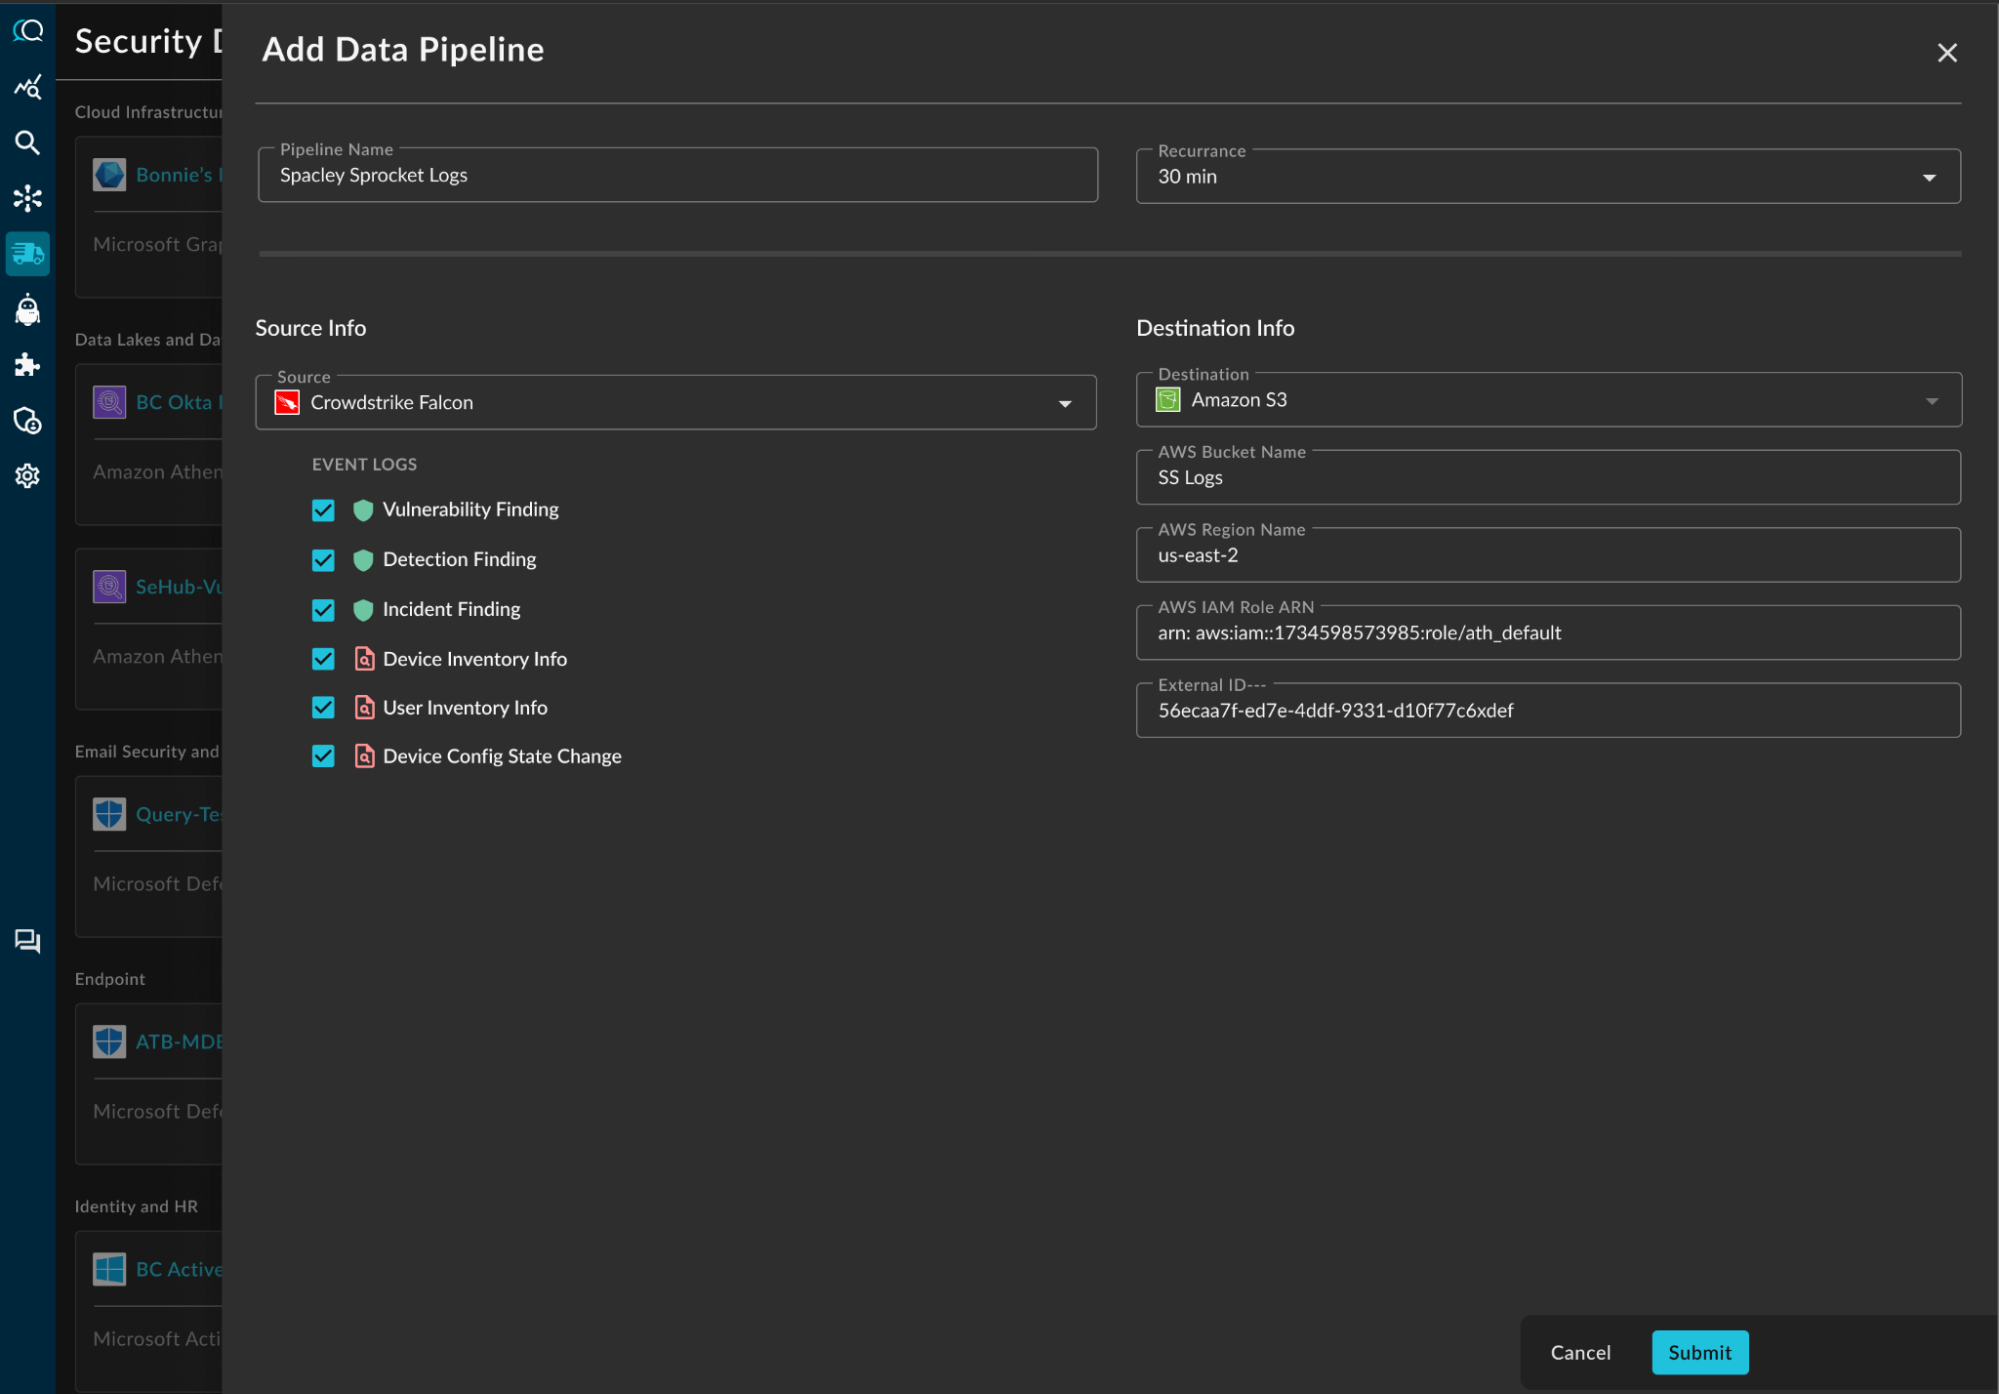Edit the AWS Bucket Name field
1999x1394 pixels.
click(1548, 477)
